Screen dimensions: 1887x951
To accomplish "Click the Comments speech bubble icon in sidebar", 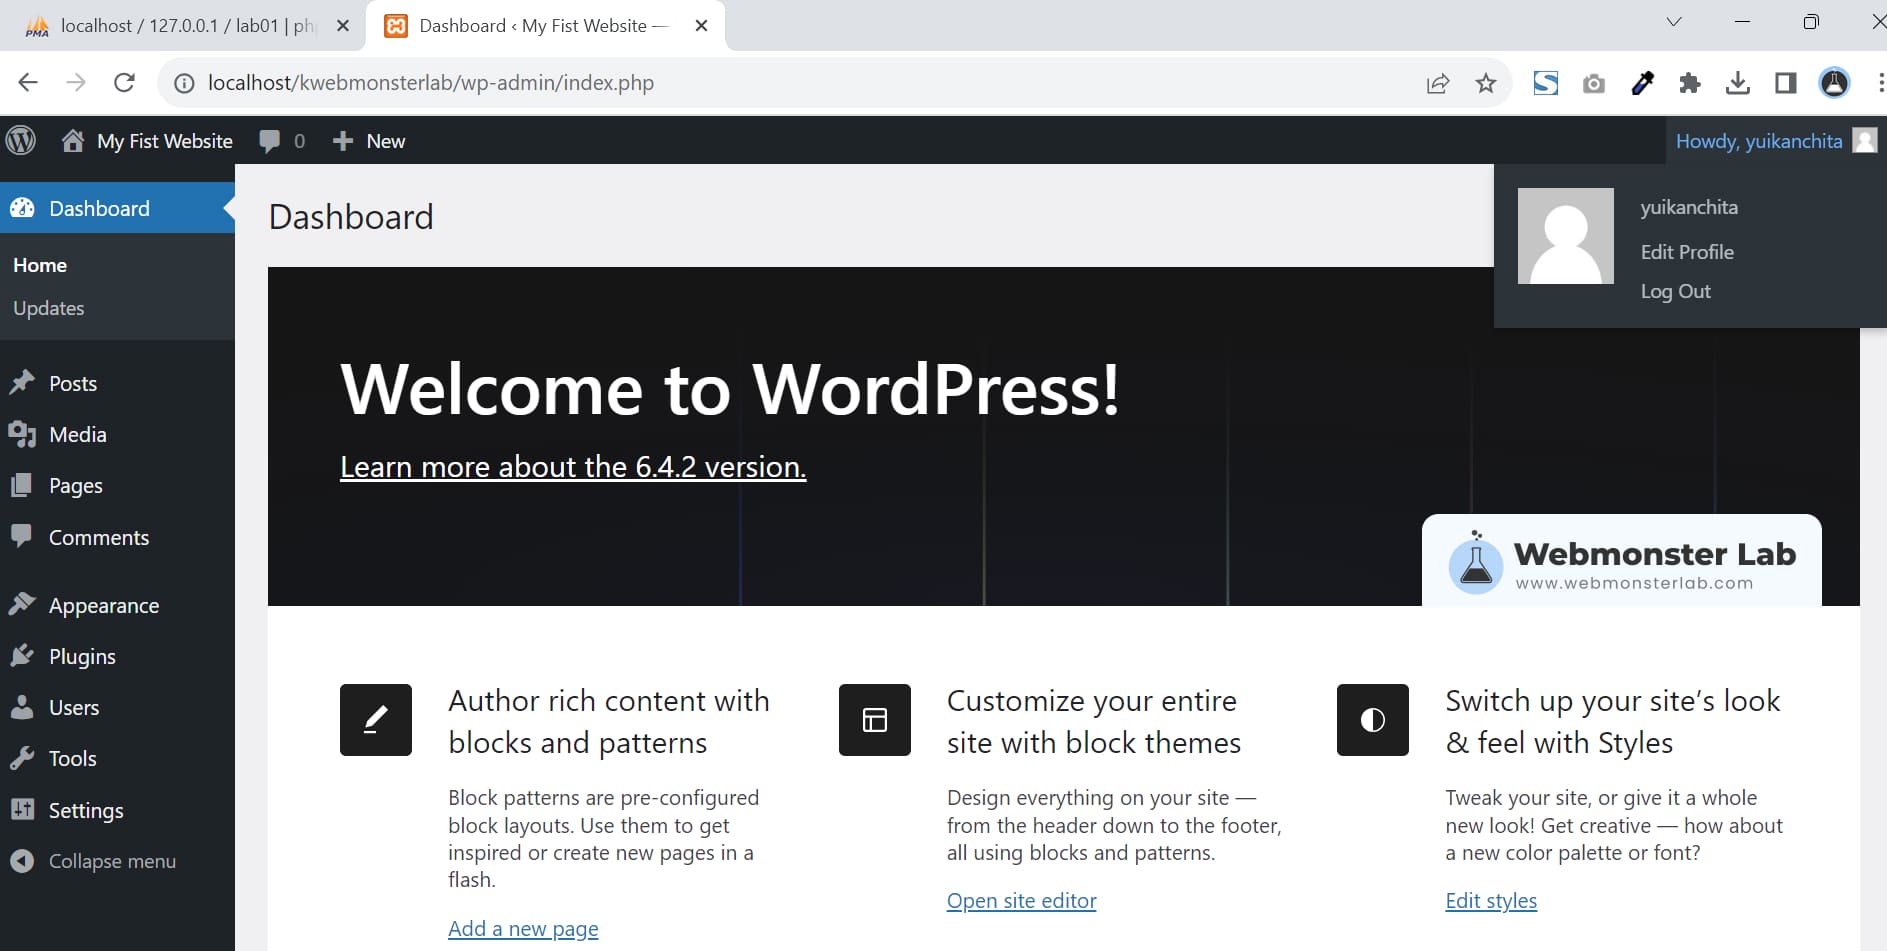I will click(x=22, y=536).
